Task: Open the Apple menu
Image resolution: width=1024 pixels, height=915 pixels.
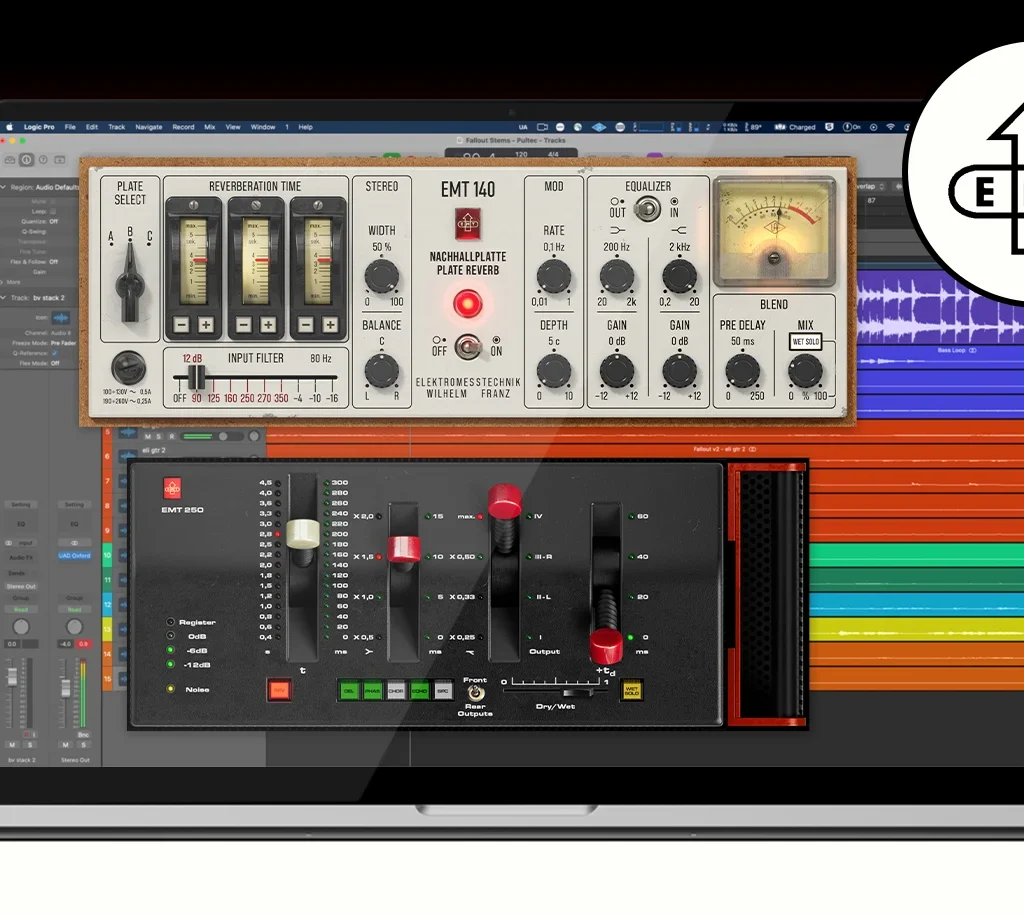Action: (x=10, y=127)
